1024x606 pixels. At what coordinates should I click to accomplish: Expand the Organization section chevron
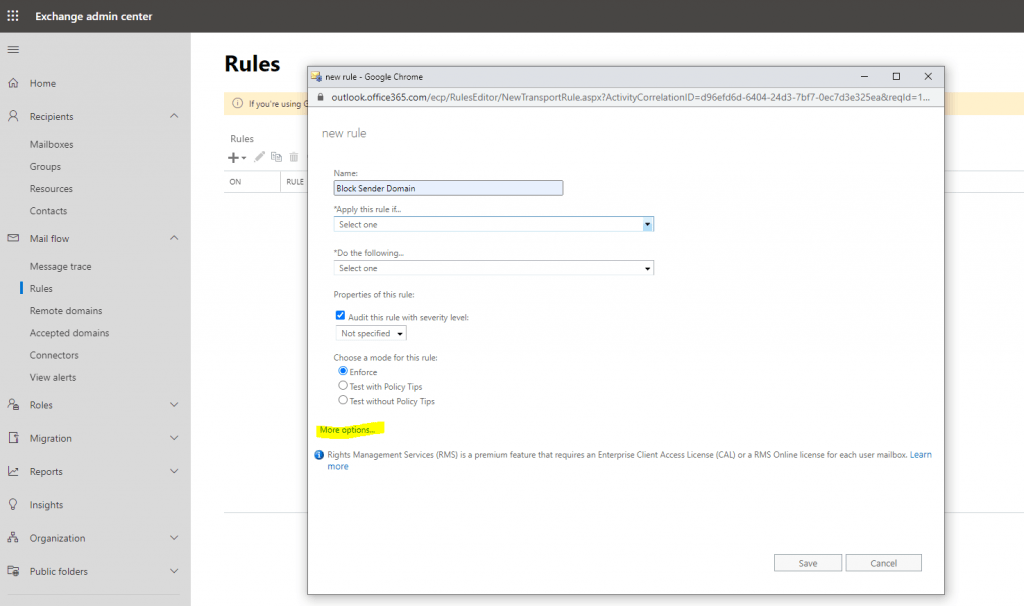coord(174,538)
